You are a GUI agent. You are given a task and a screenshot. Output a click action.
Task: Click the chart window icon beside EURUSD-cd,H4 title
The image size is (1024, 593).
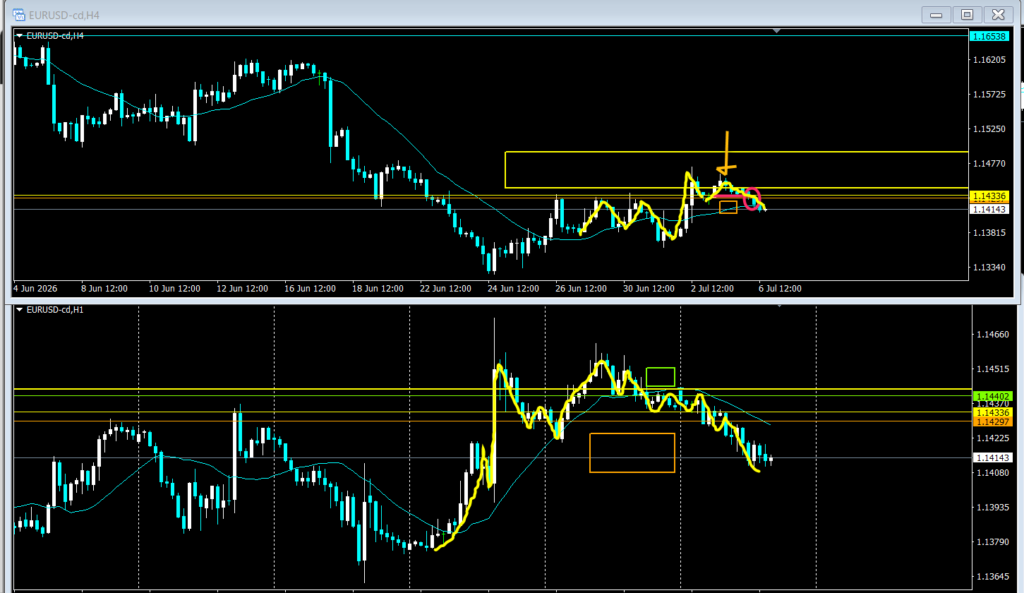(x=19, y=14)
